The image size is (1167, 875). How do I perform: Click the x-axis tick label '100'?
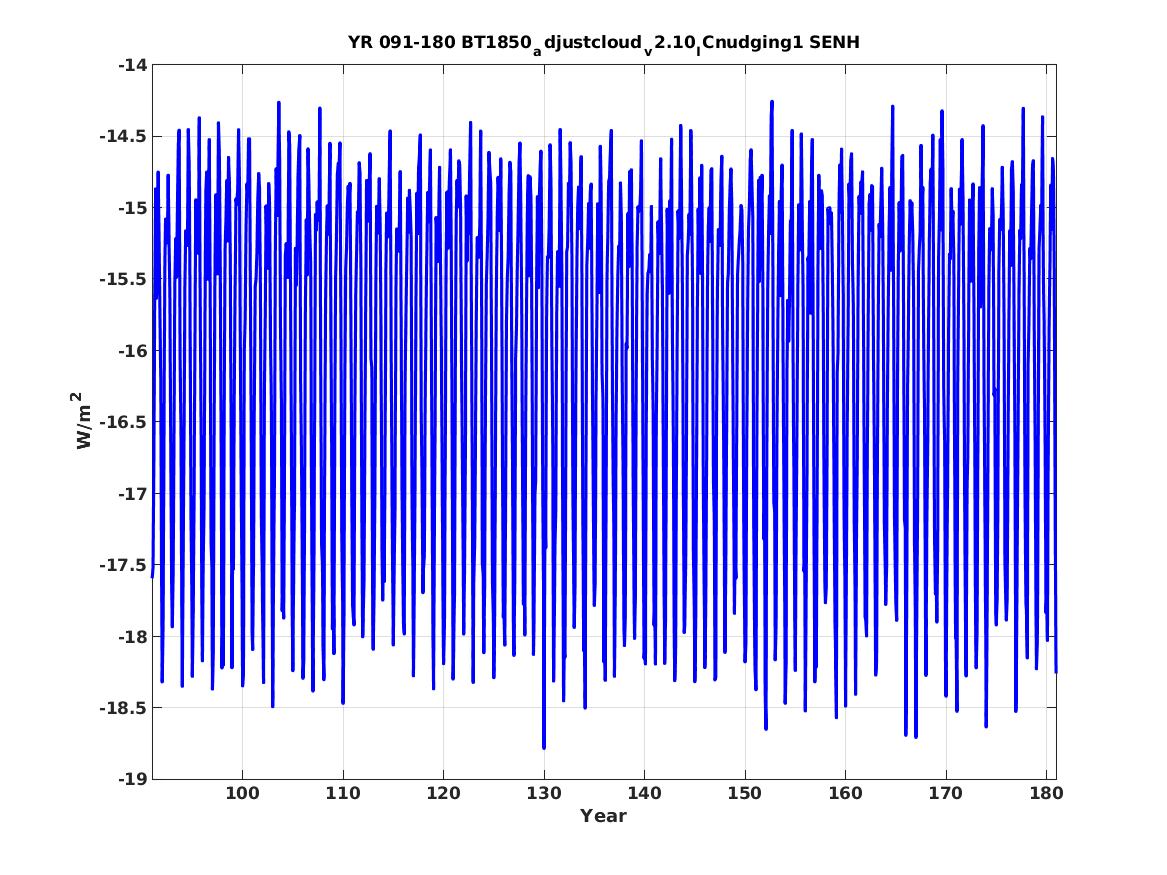pyautogui.click(x=242, y=793)
